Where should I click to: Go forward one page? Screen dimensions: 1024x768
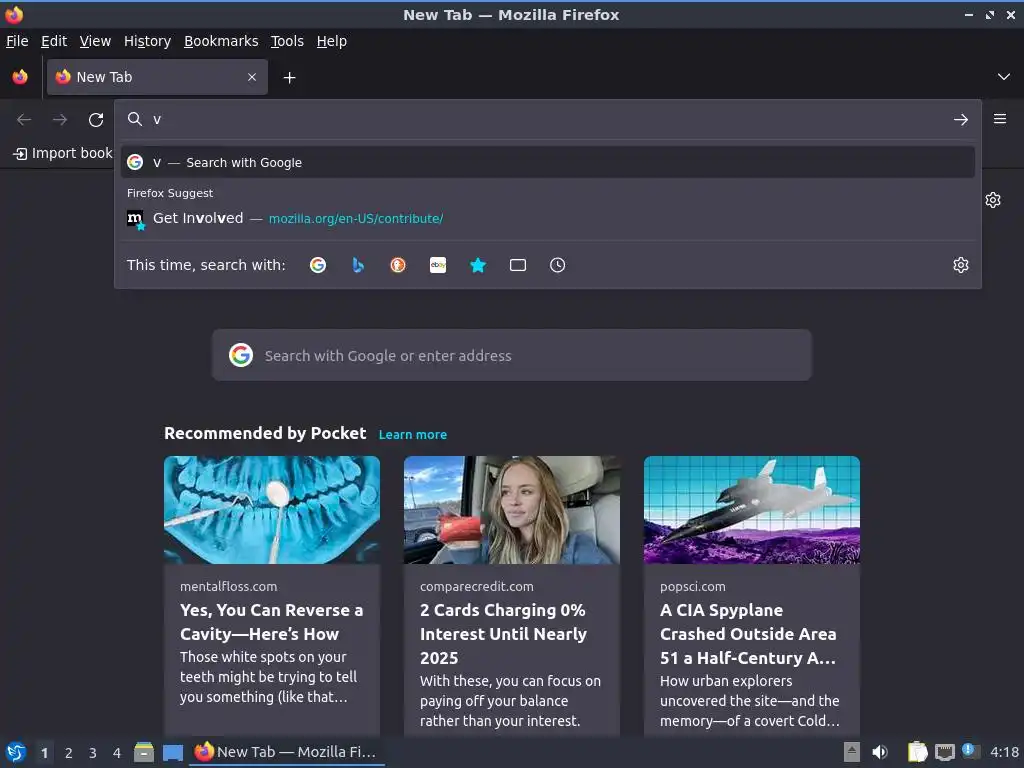click(60, 120)
